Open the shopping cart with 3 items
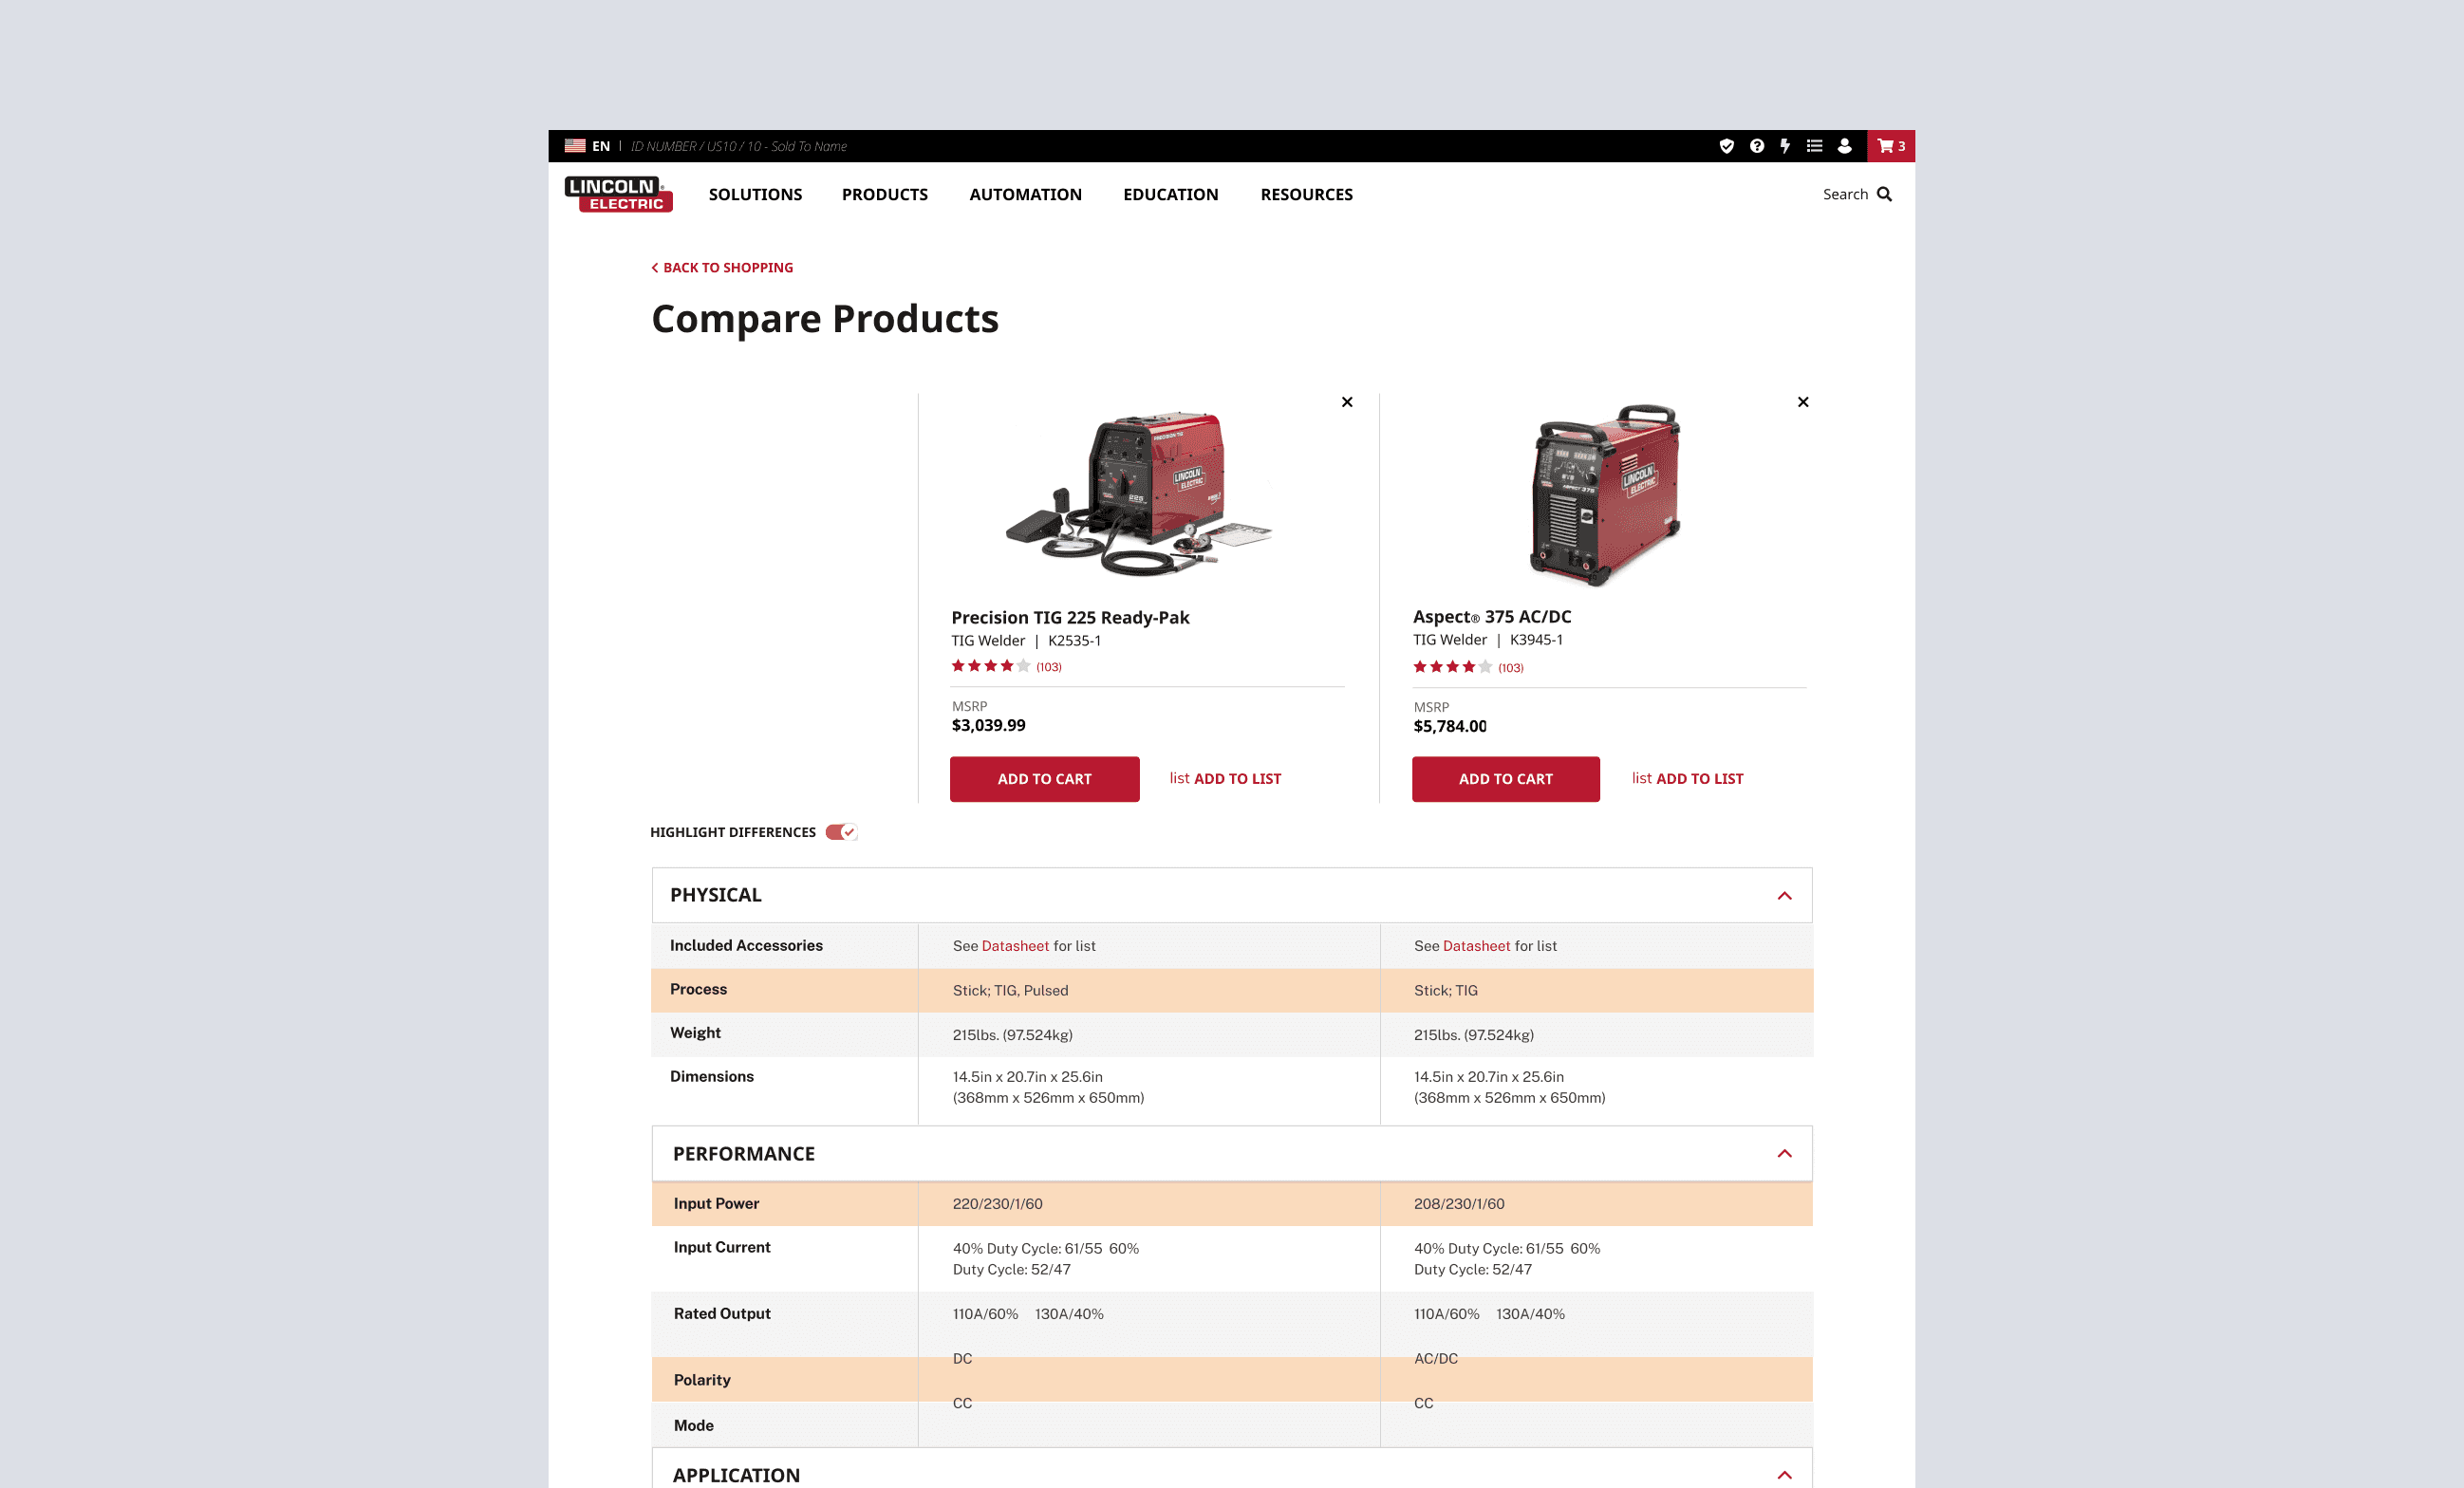This screenshot has width=2464, height=1488. click(1890, 146)
